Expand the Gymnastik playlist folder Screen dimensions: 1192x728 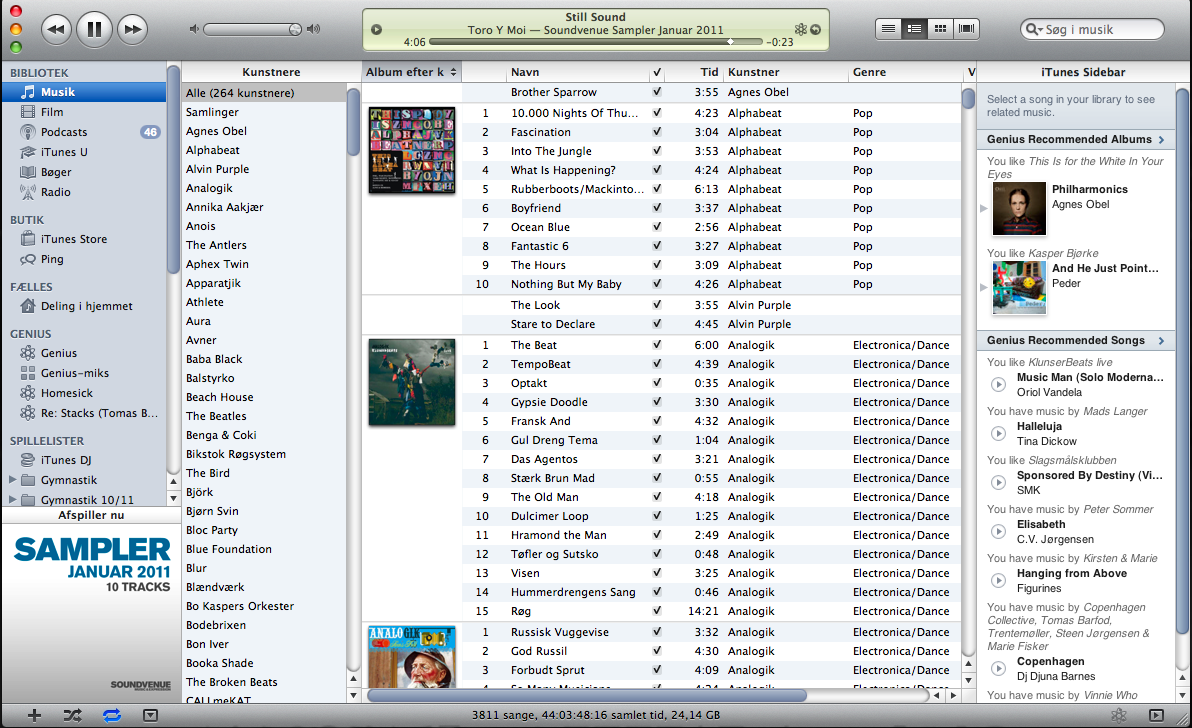point(12,480)
